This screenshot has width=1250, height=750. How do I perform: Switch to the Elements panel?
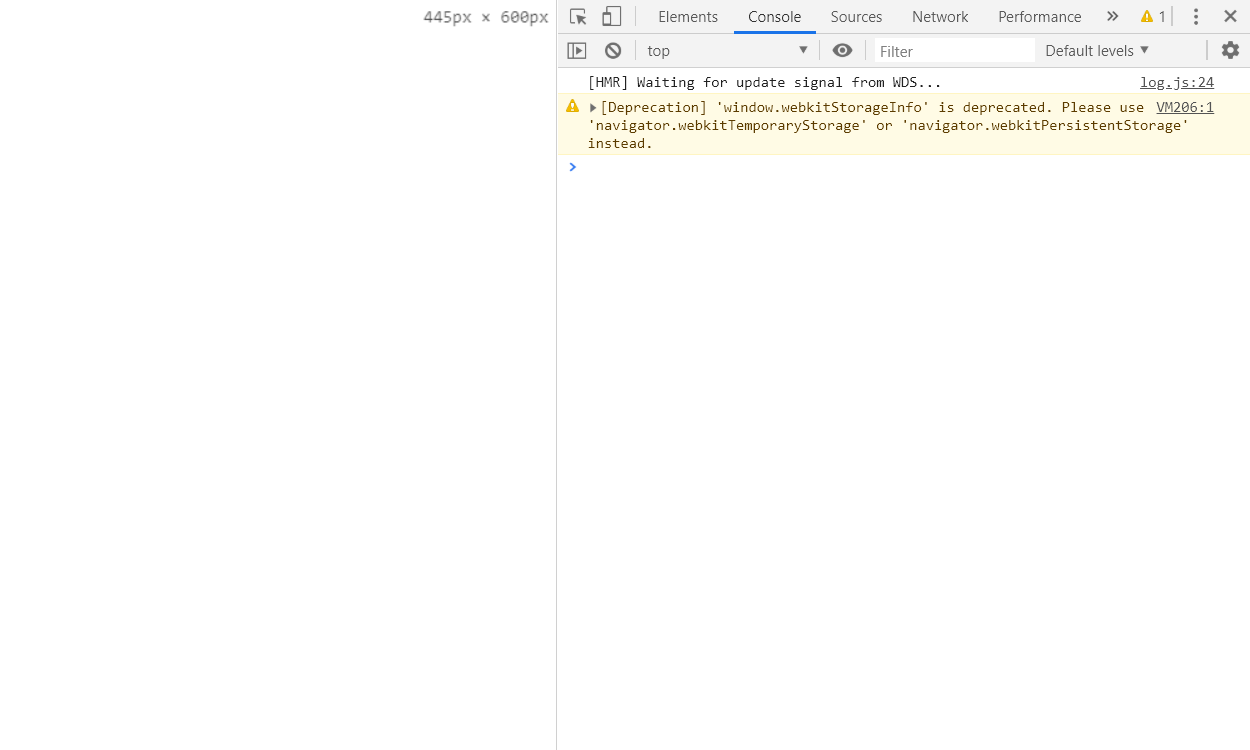coord(687,16)
